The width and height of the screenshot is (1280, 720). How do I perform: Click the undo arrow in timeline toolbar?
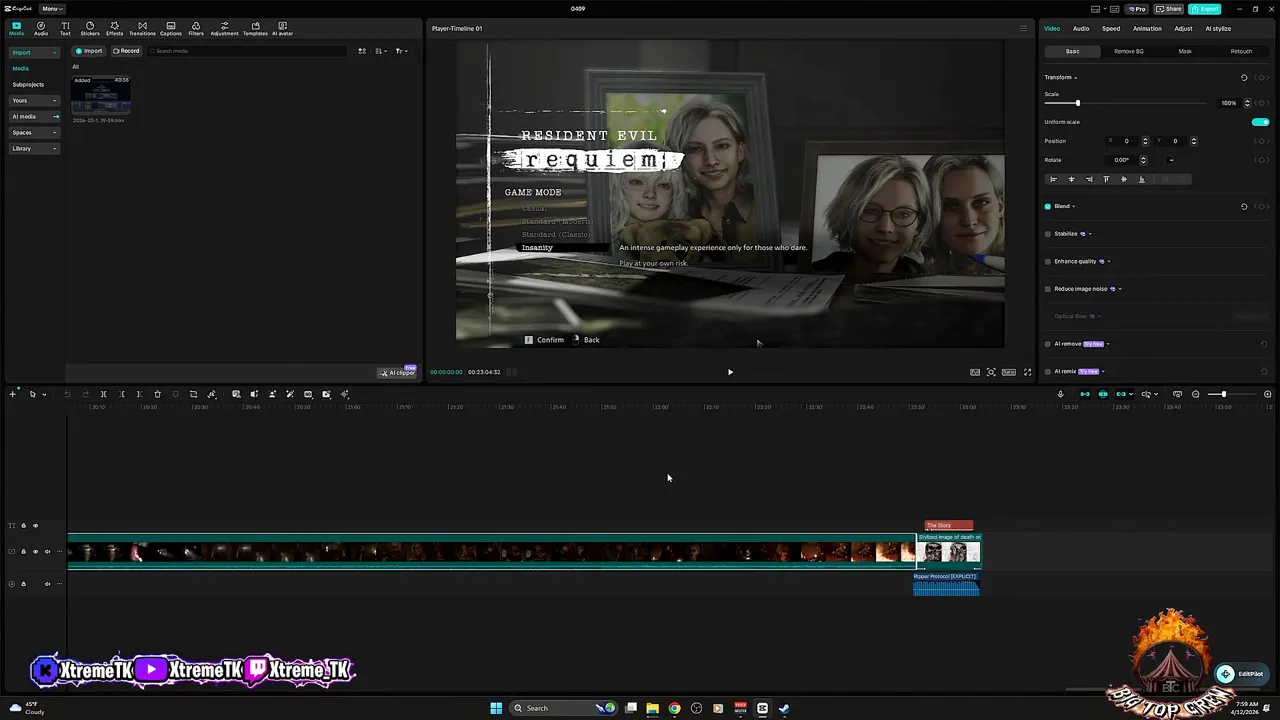(68, 394)
